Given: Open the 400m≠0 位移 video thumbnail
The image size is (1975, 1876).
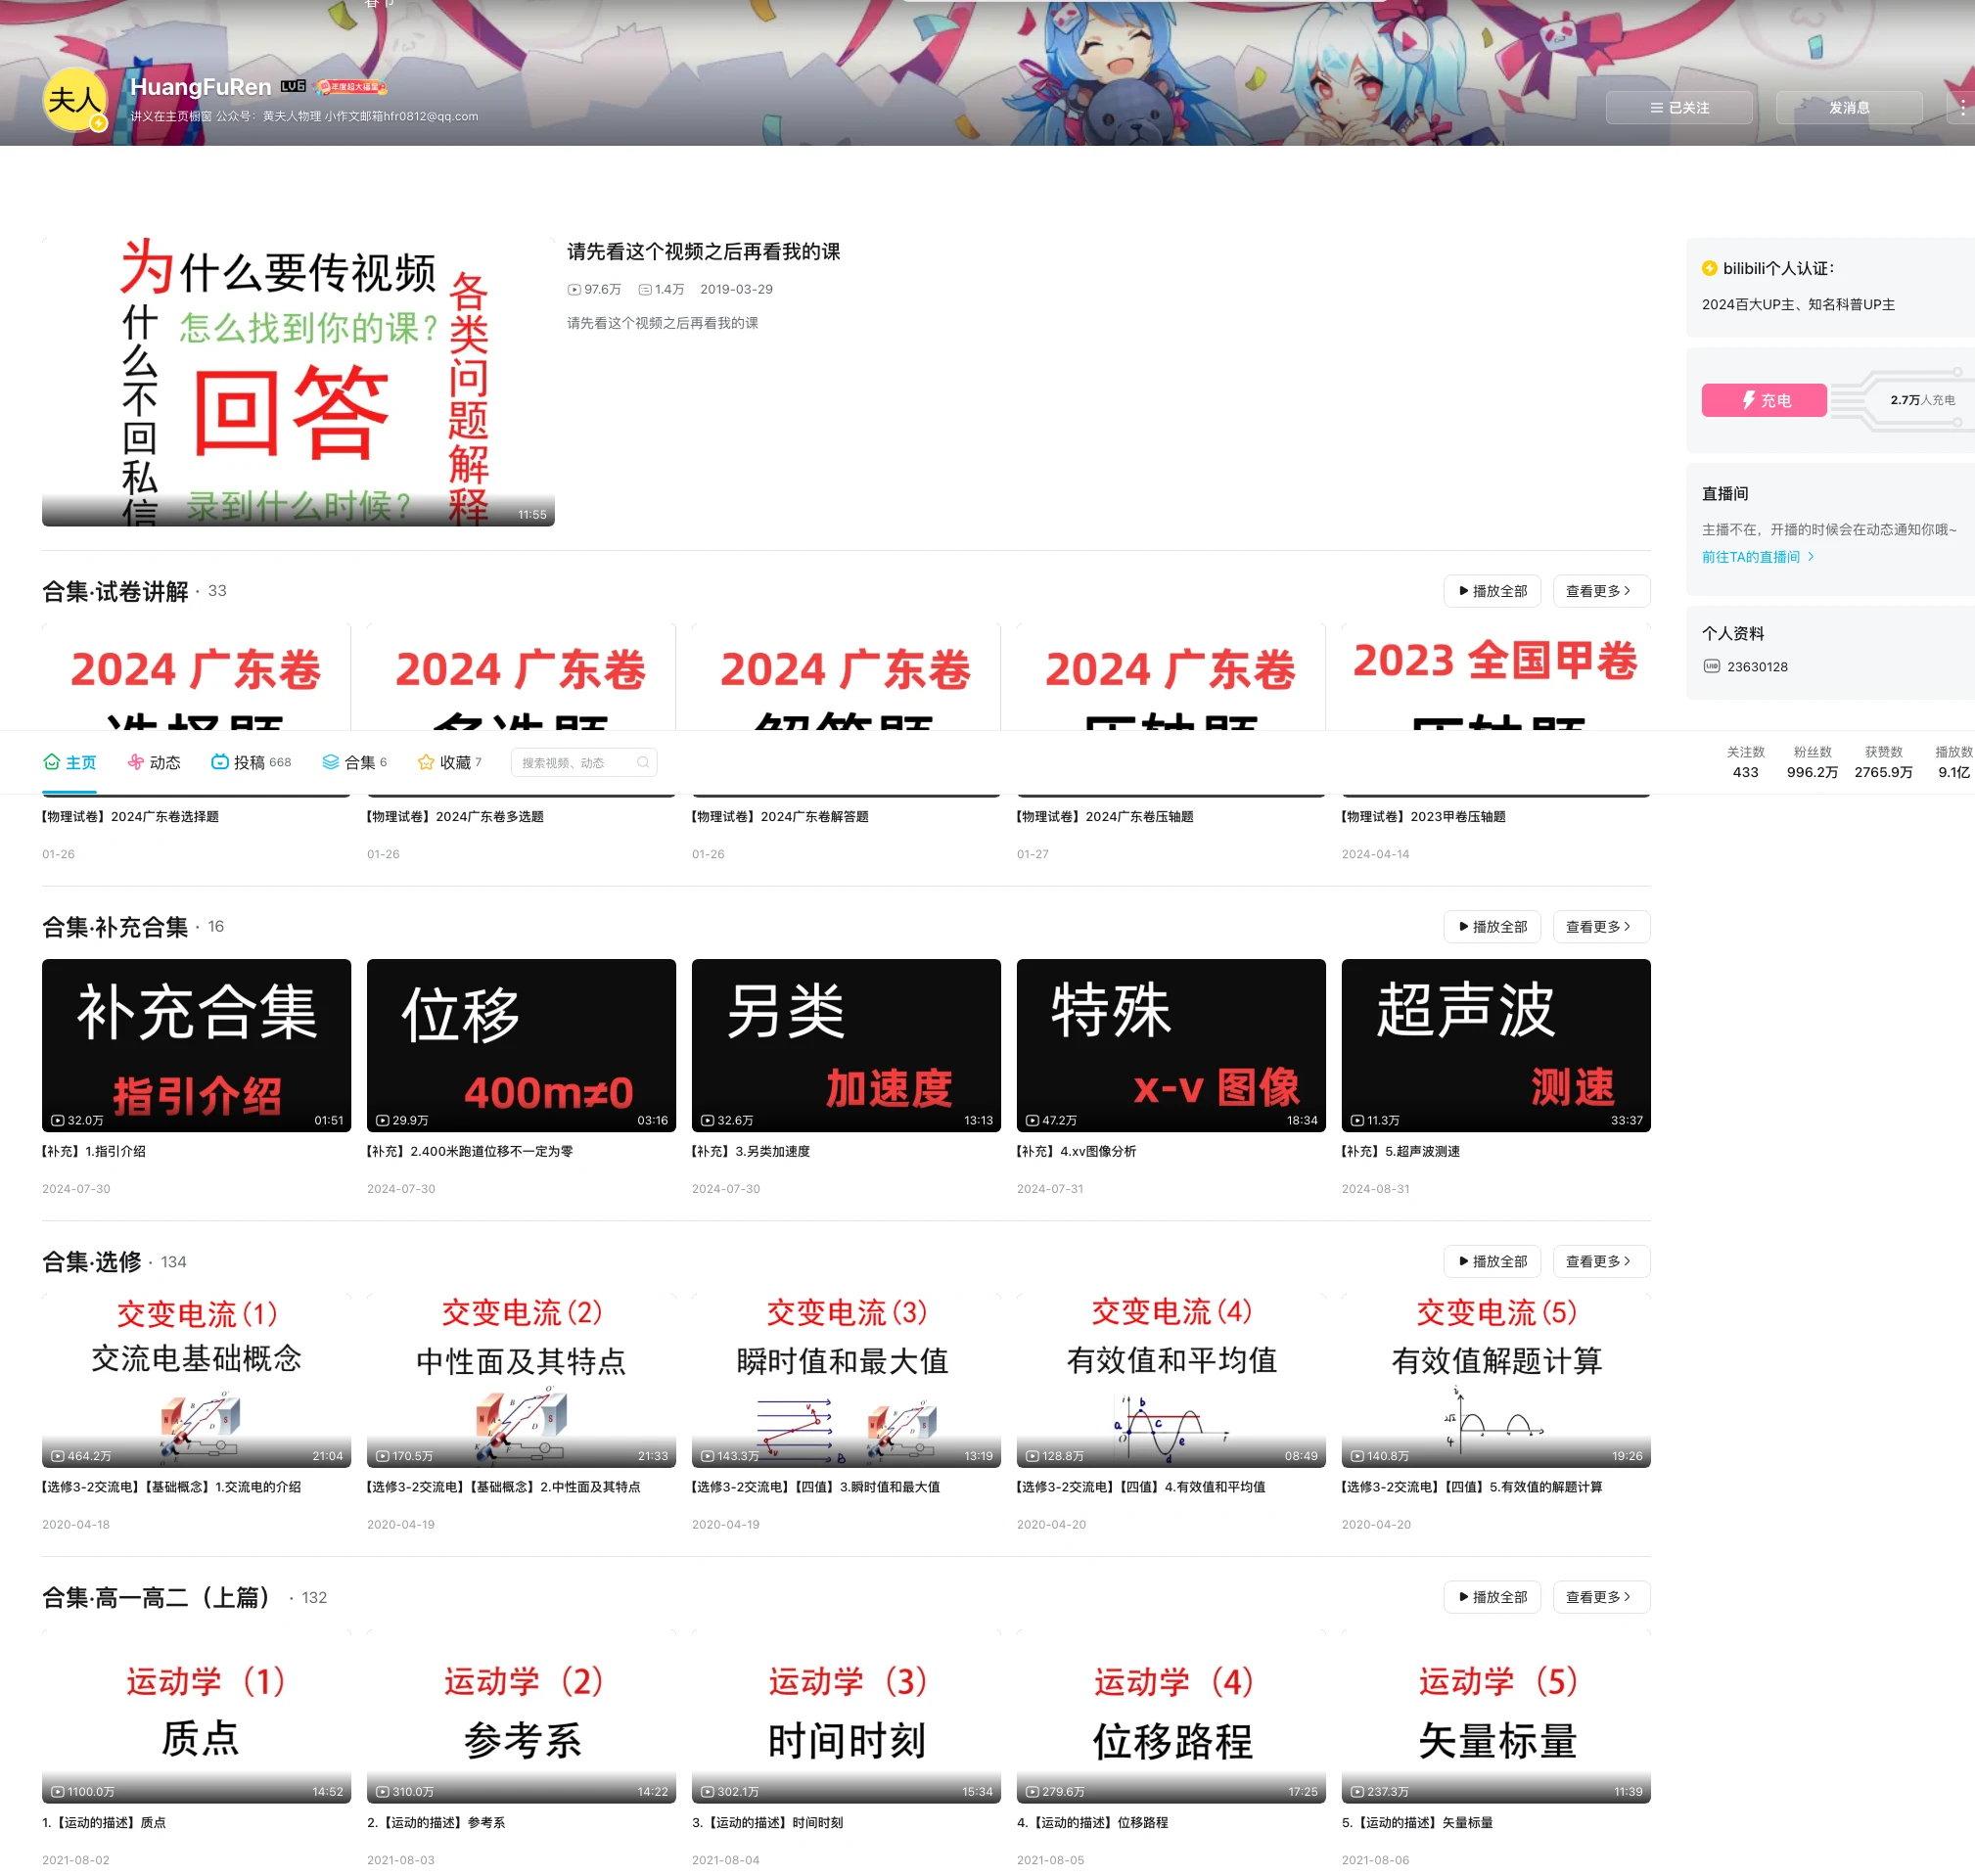Looking at the screenshot, I should tap(521, 1046).
